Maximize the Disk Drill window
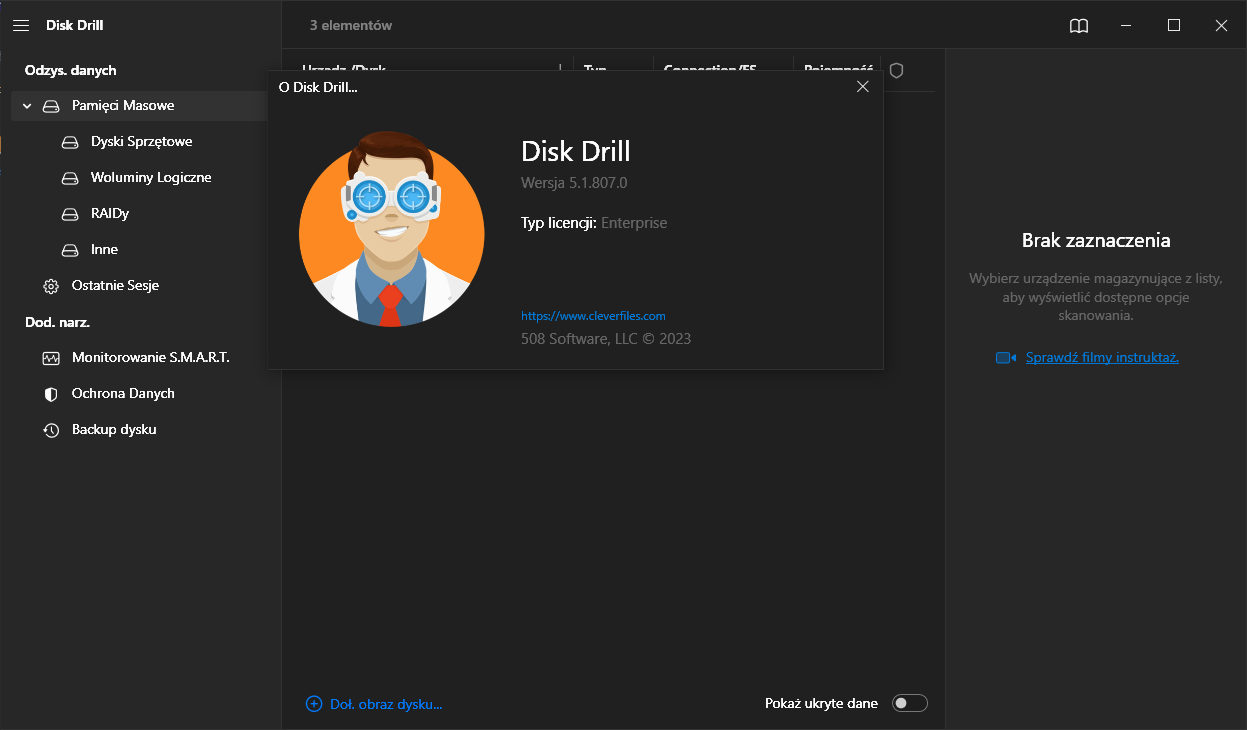This screenshot has height=730, width=1247. (1174, 26)
